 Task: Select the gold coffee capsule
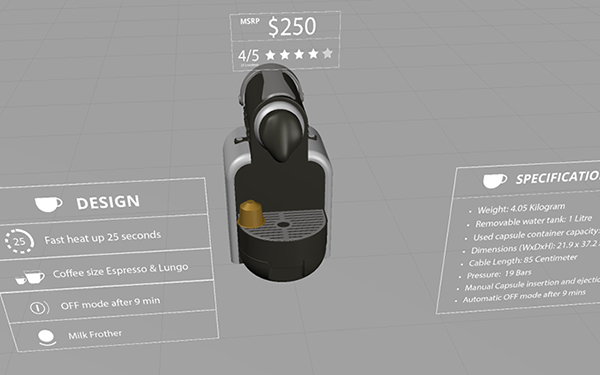click(251, 214)
